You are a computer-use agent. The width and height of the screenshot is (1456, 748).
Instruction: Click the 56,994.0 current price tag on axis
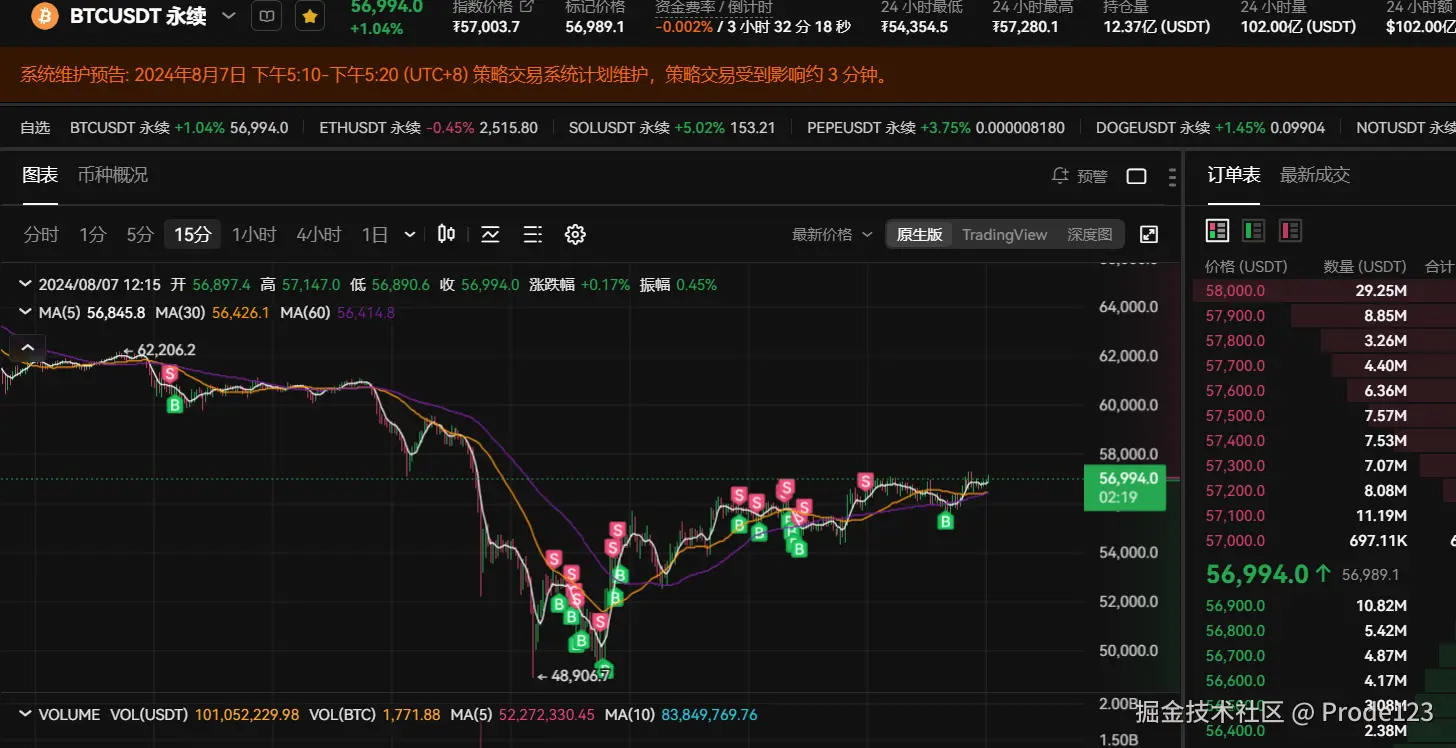pos(1125,486)
